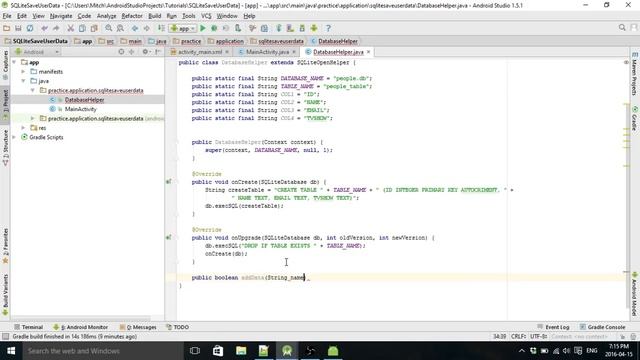Open the VCS menu
640x360 pixels.
coord(206,16)
